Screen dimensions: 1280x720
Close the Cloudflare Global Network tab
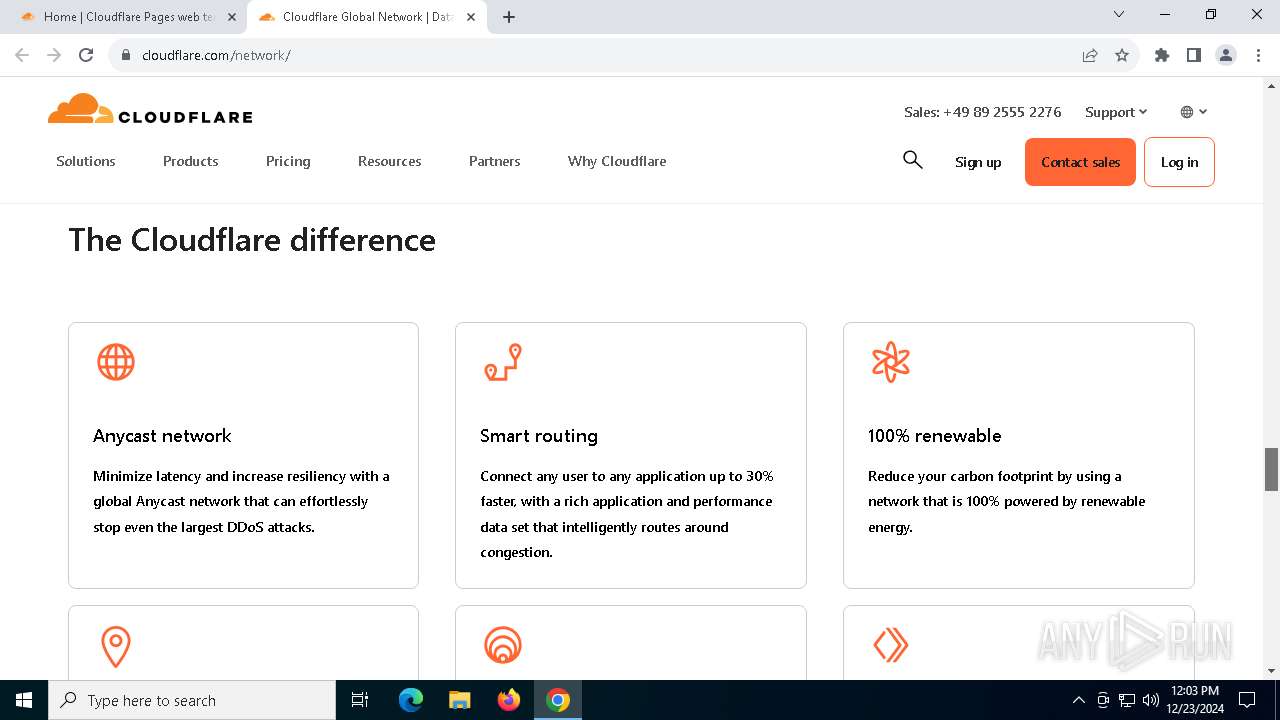(471, 17)
